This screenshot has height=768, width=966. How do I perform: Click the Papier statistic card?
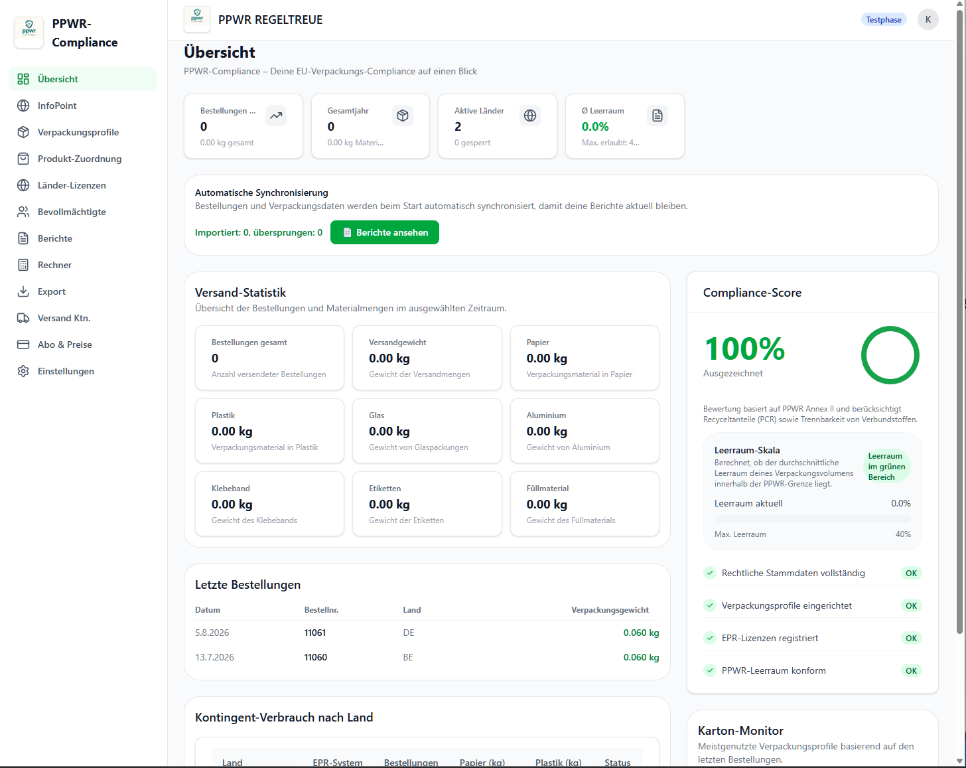(x=585, y=358)
